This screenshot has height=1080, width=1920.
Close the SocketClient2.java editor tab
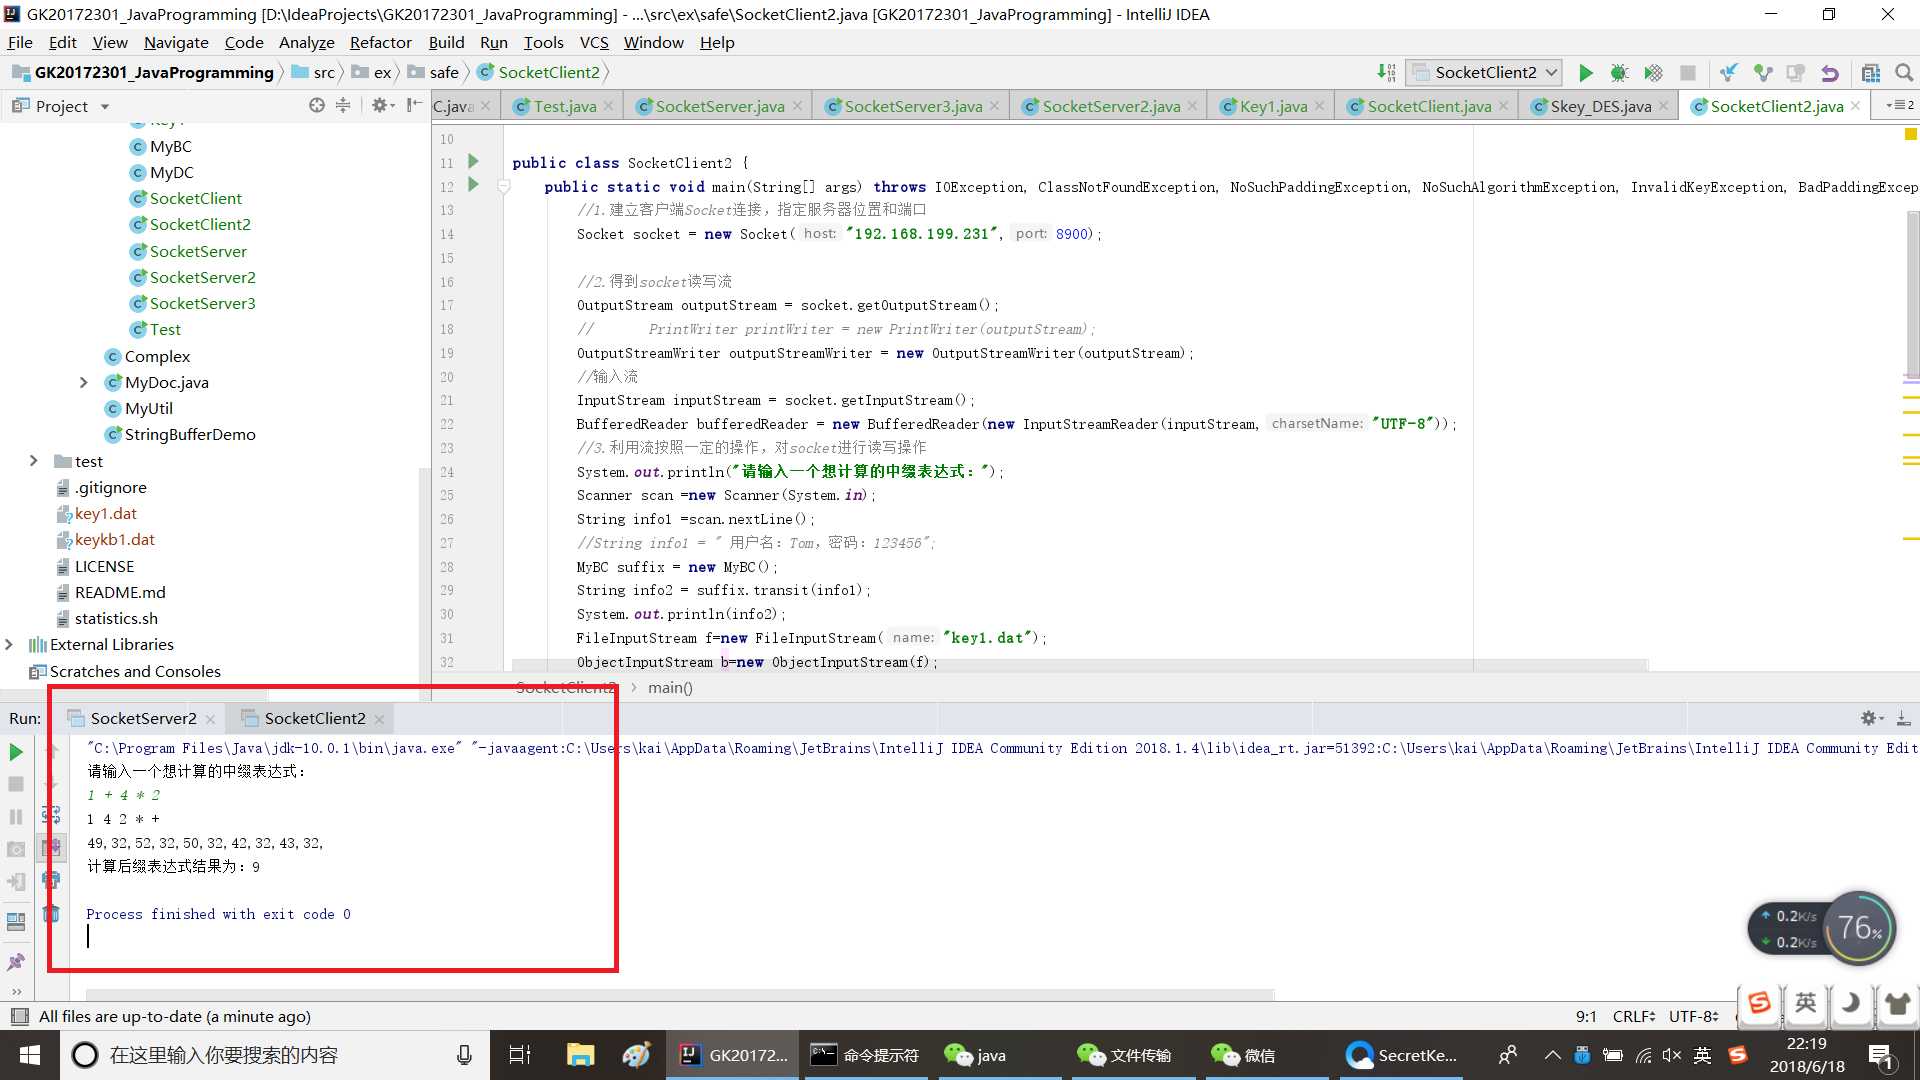tap(1855, 106)
